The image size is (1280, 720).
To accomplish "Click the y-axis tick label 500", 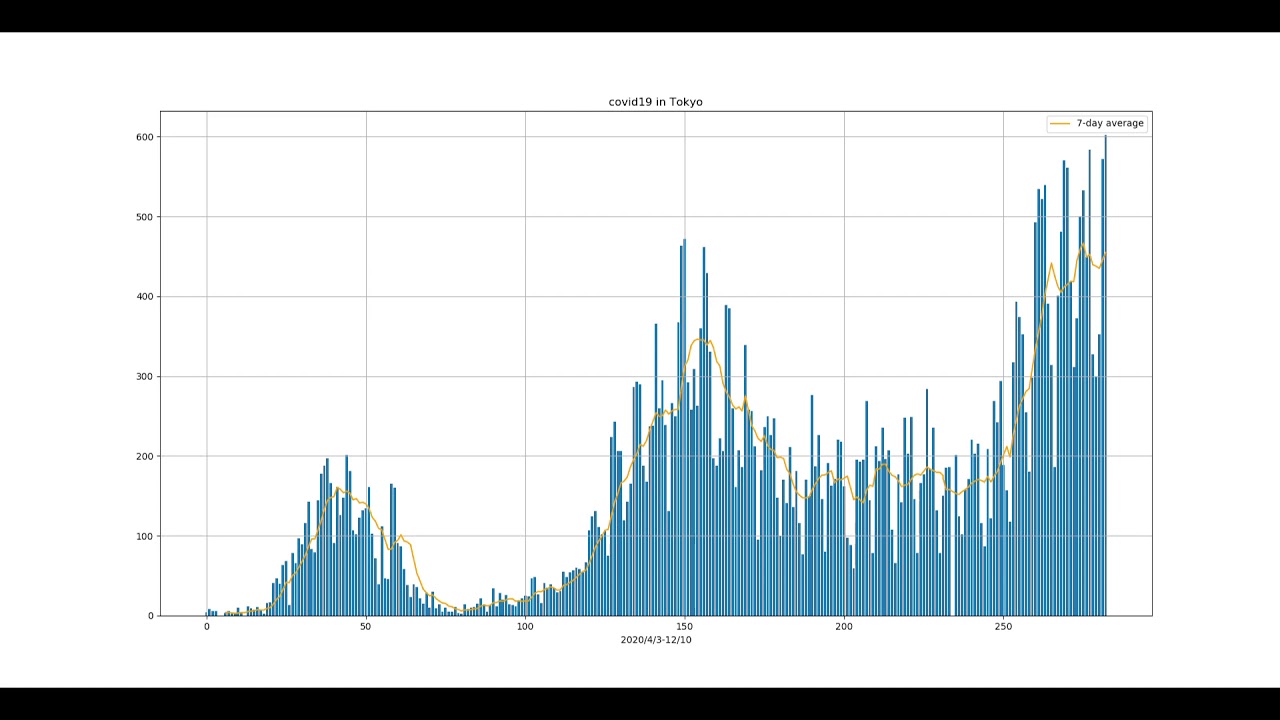I will (144, 217).
